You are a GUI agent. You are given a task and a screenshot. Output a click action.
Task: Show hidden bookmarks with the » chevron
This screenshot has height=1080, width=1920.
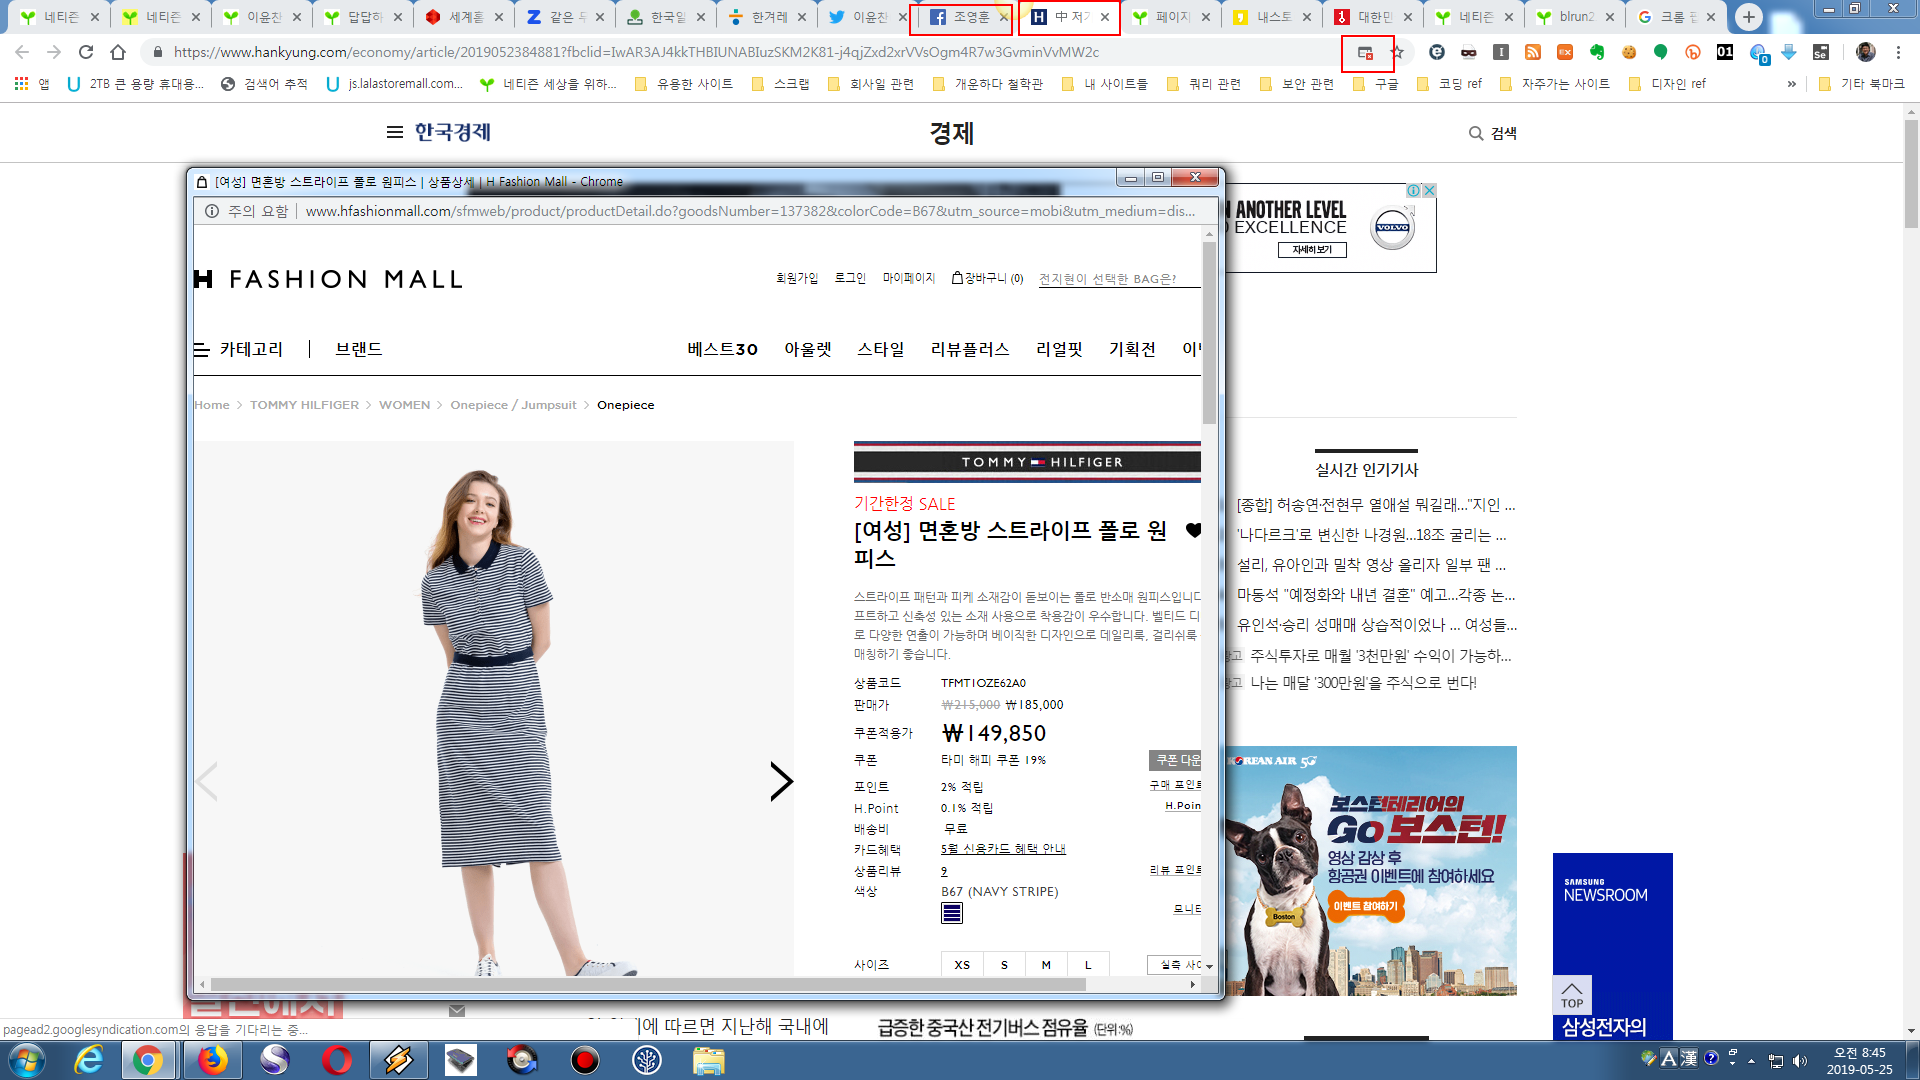pyautogui.click(x=1792, y=84)
